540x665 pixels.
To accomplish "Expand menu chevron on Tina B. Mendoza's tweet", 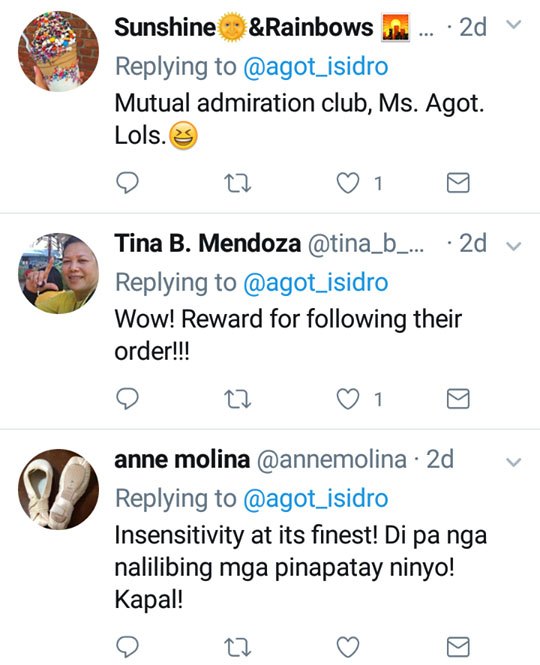I will (514, 246).
